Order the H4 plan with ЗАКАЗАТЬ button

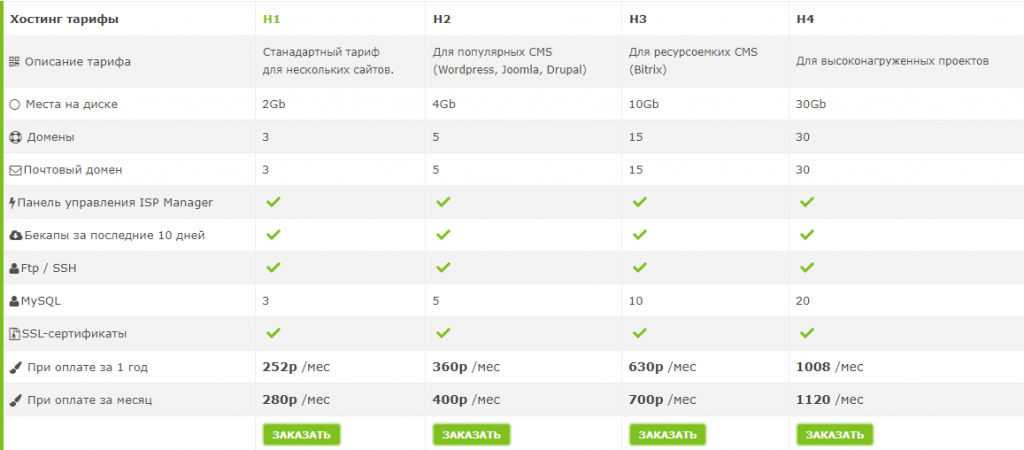tap(835, 434)
